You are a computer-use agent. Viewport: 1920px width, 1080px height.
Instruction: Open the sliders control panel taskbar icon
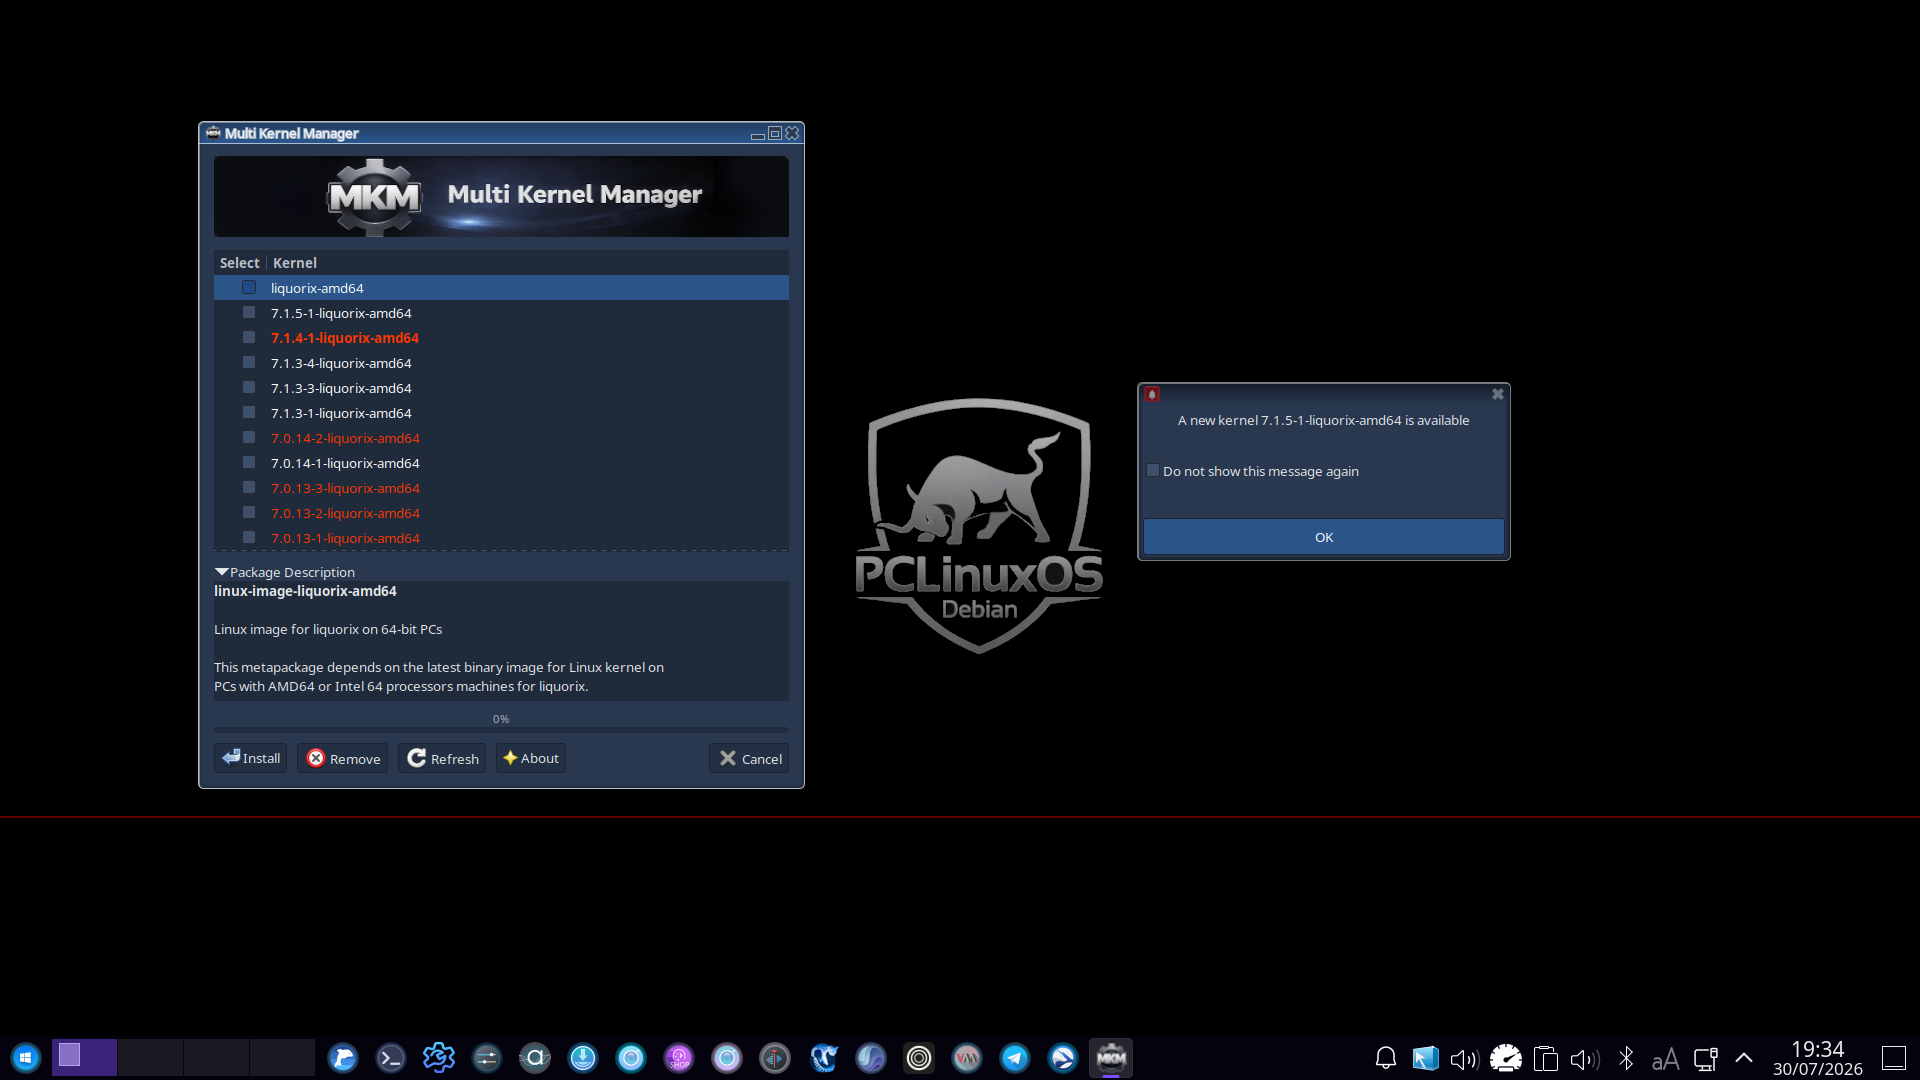click(x=487, y=1058)
